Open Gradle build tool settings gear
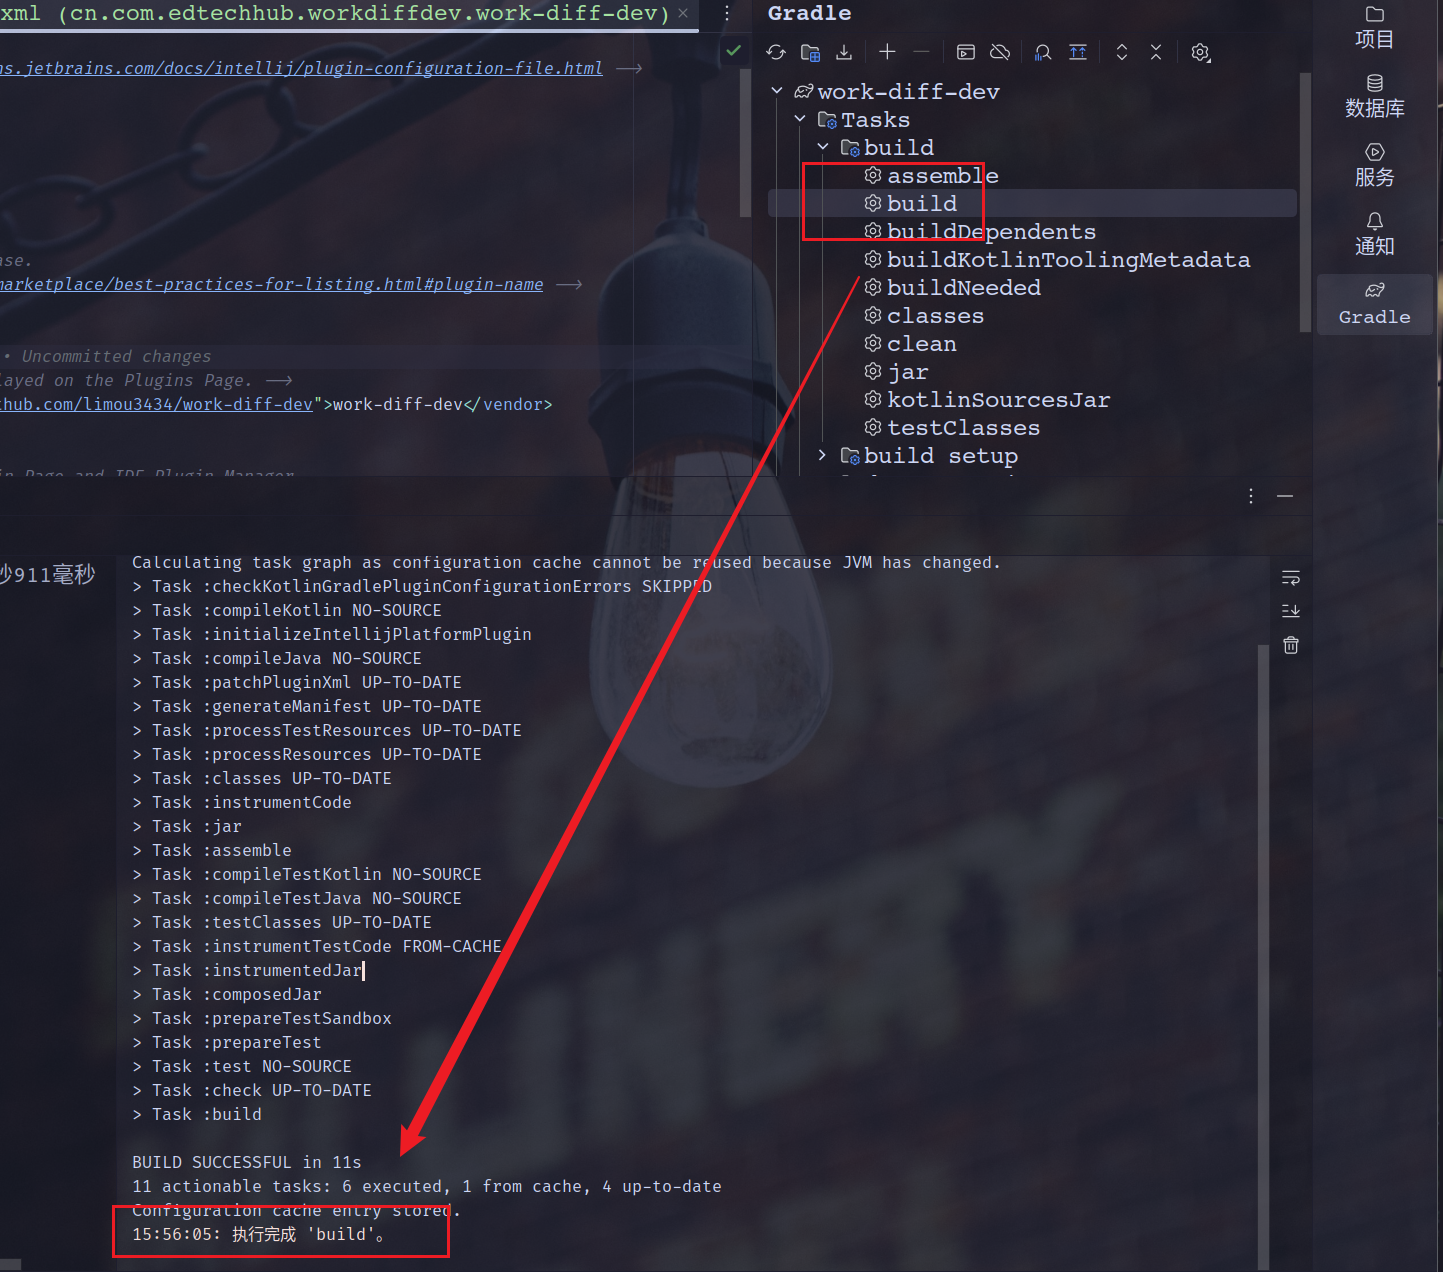 [x=1200, y=52]
